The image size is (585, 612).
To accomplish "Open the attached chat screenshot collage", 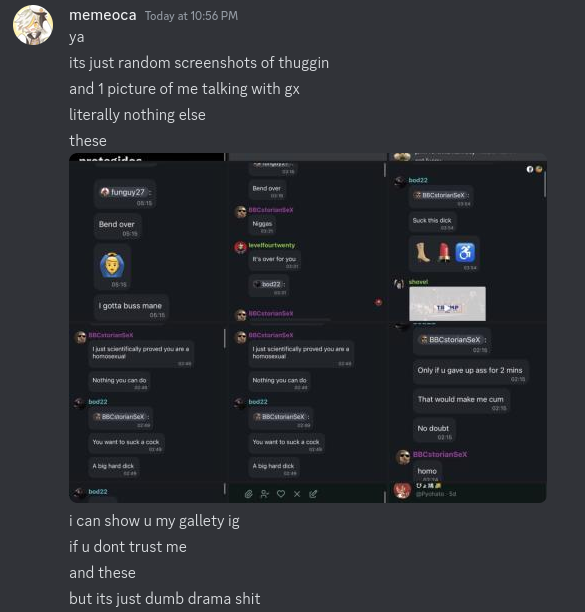I will tap(308, 328).
